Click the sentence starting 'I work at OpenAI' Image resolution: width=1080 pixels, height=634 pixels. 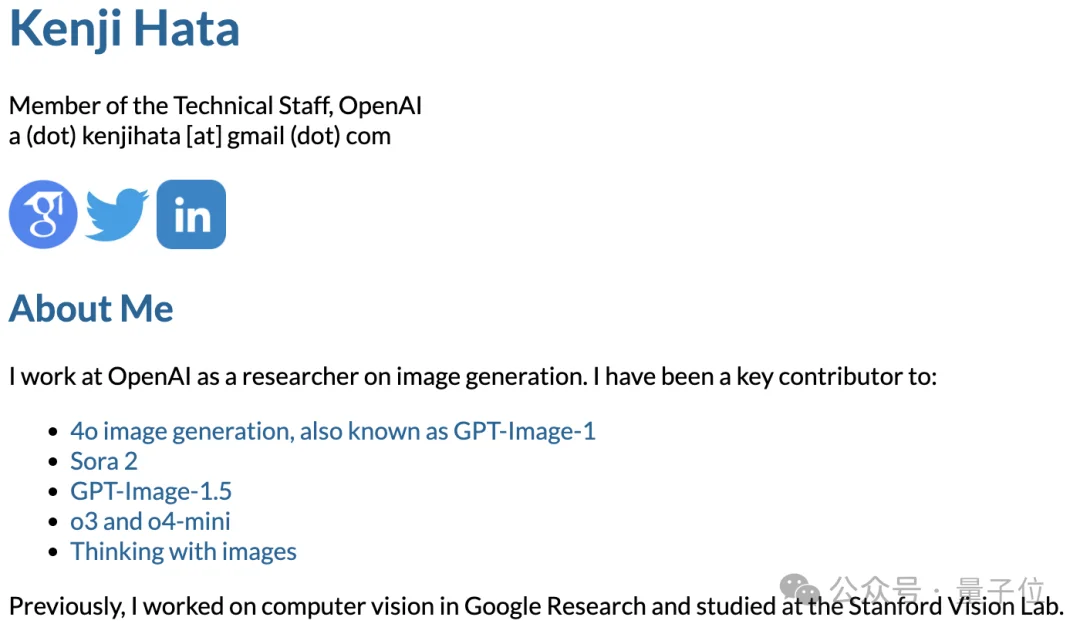(472, 377)
